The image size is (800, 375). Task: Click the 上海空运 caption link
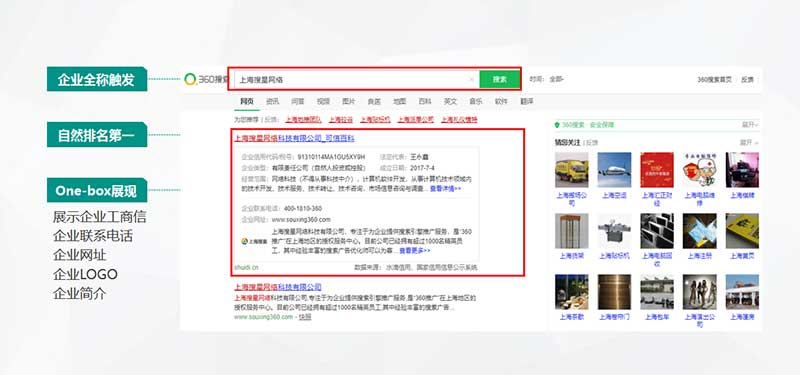click(x=614, y=195)
